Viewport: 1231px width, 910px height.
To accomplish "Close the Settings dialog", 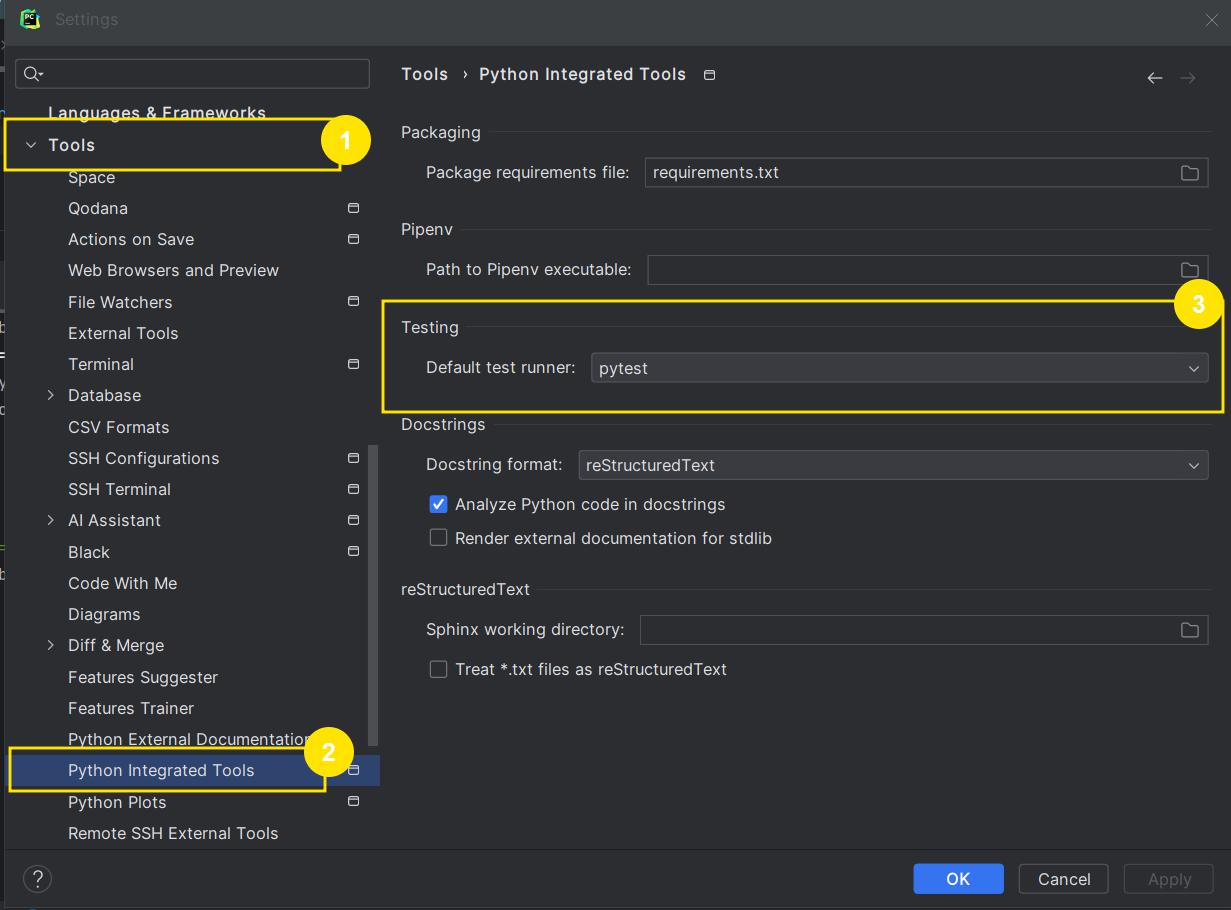I will pos(1211,19).
